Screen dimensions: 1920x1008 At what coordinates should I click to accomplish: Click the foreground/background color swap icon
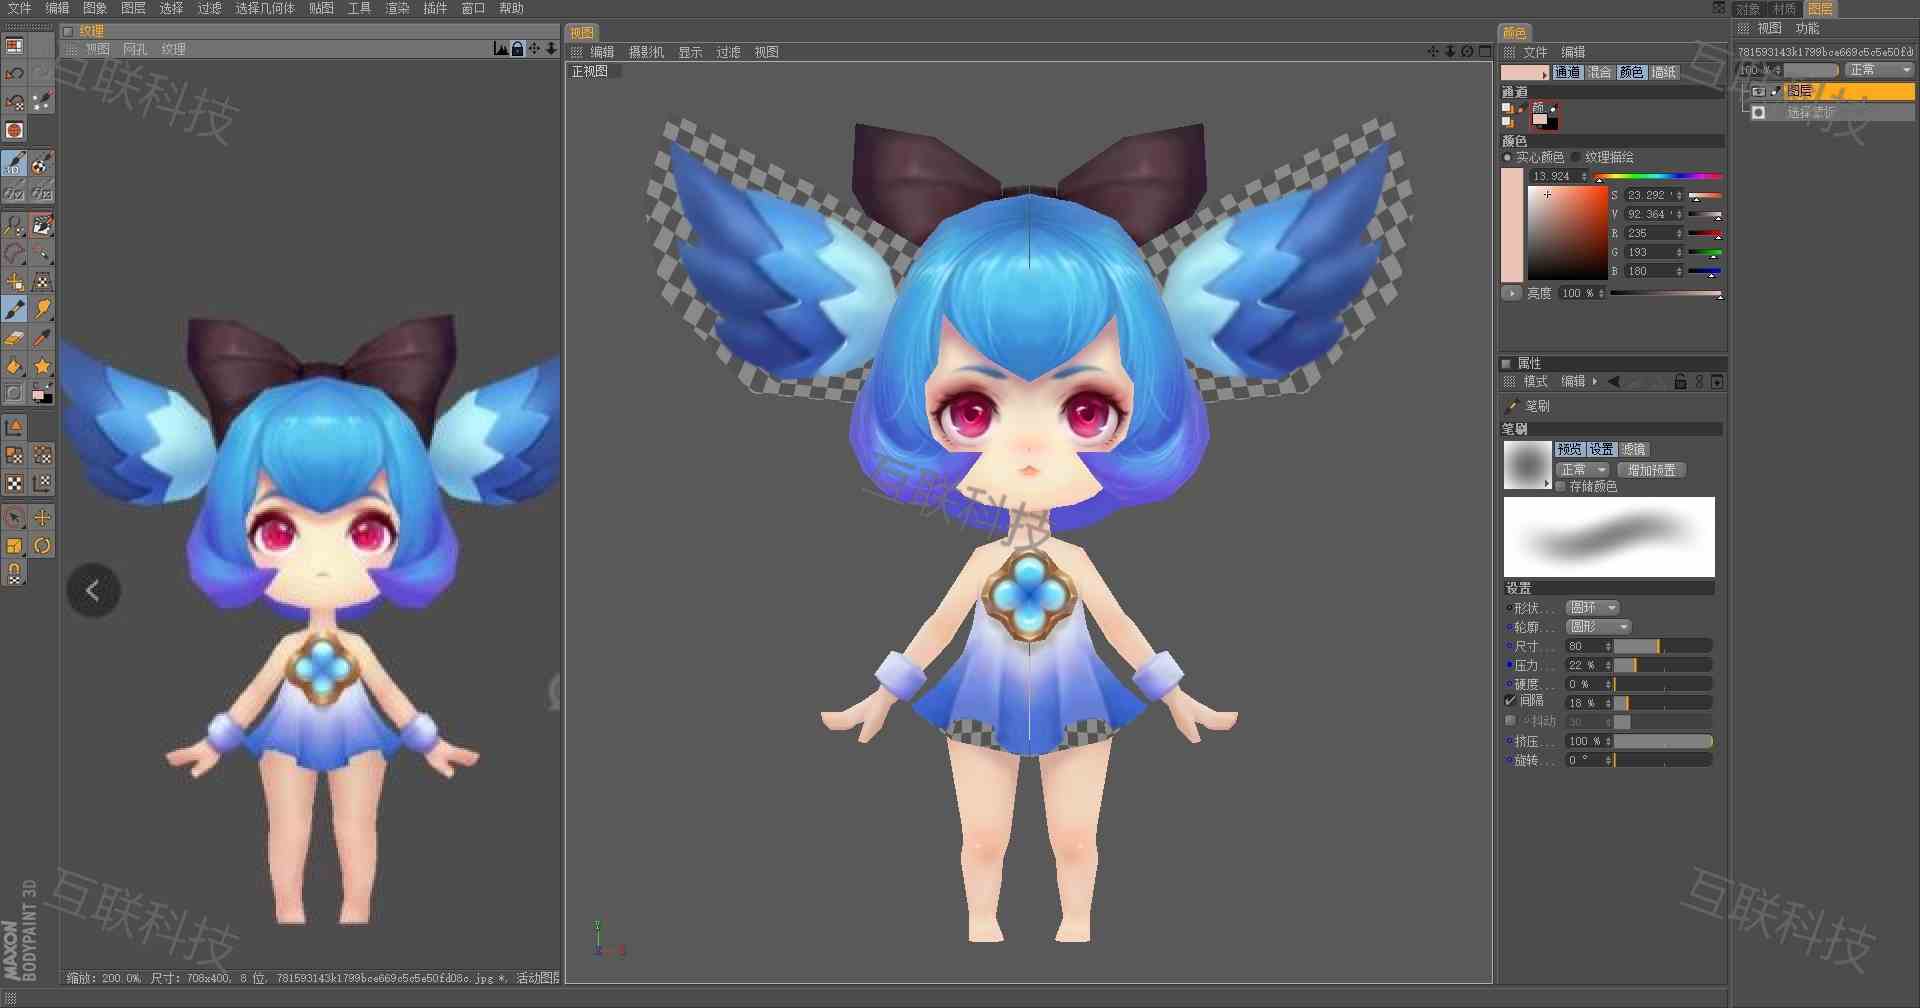[x=41, y=394]
